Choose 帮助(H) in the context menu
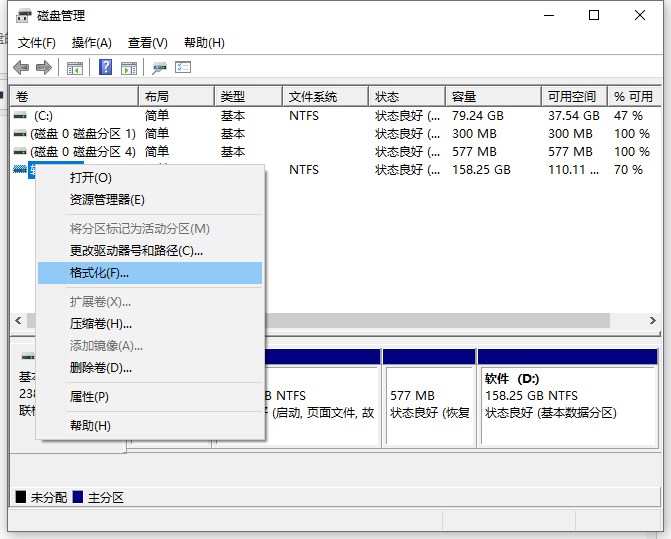Image resolution: width=671 pixels, height=539 pixels. tap(150, 426)
